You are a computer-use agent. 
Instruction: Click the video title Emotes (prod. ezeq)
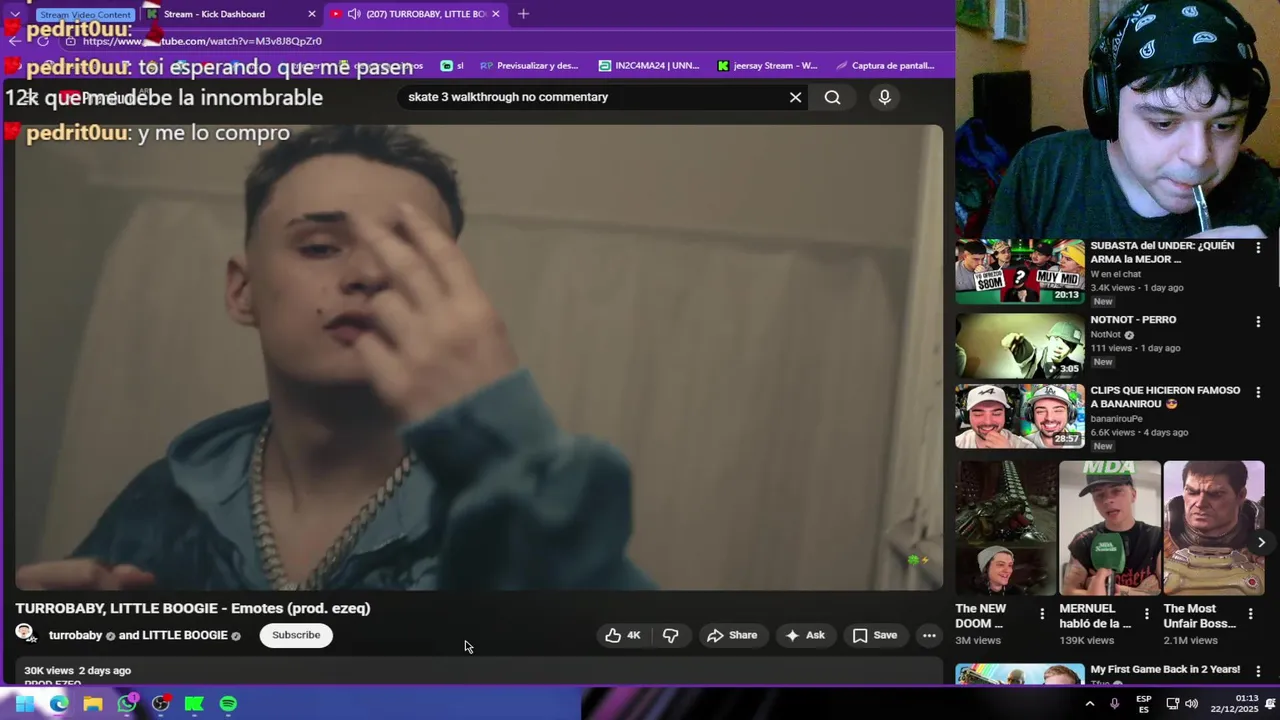click(193, 608)
